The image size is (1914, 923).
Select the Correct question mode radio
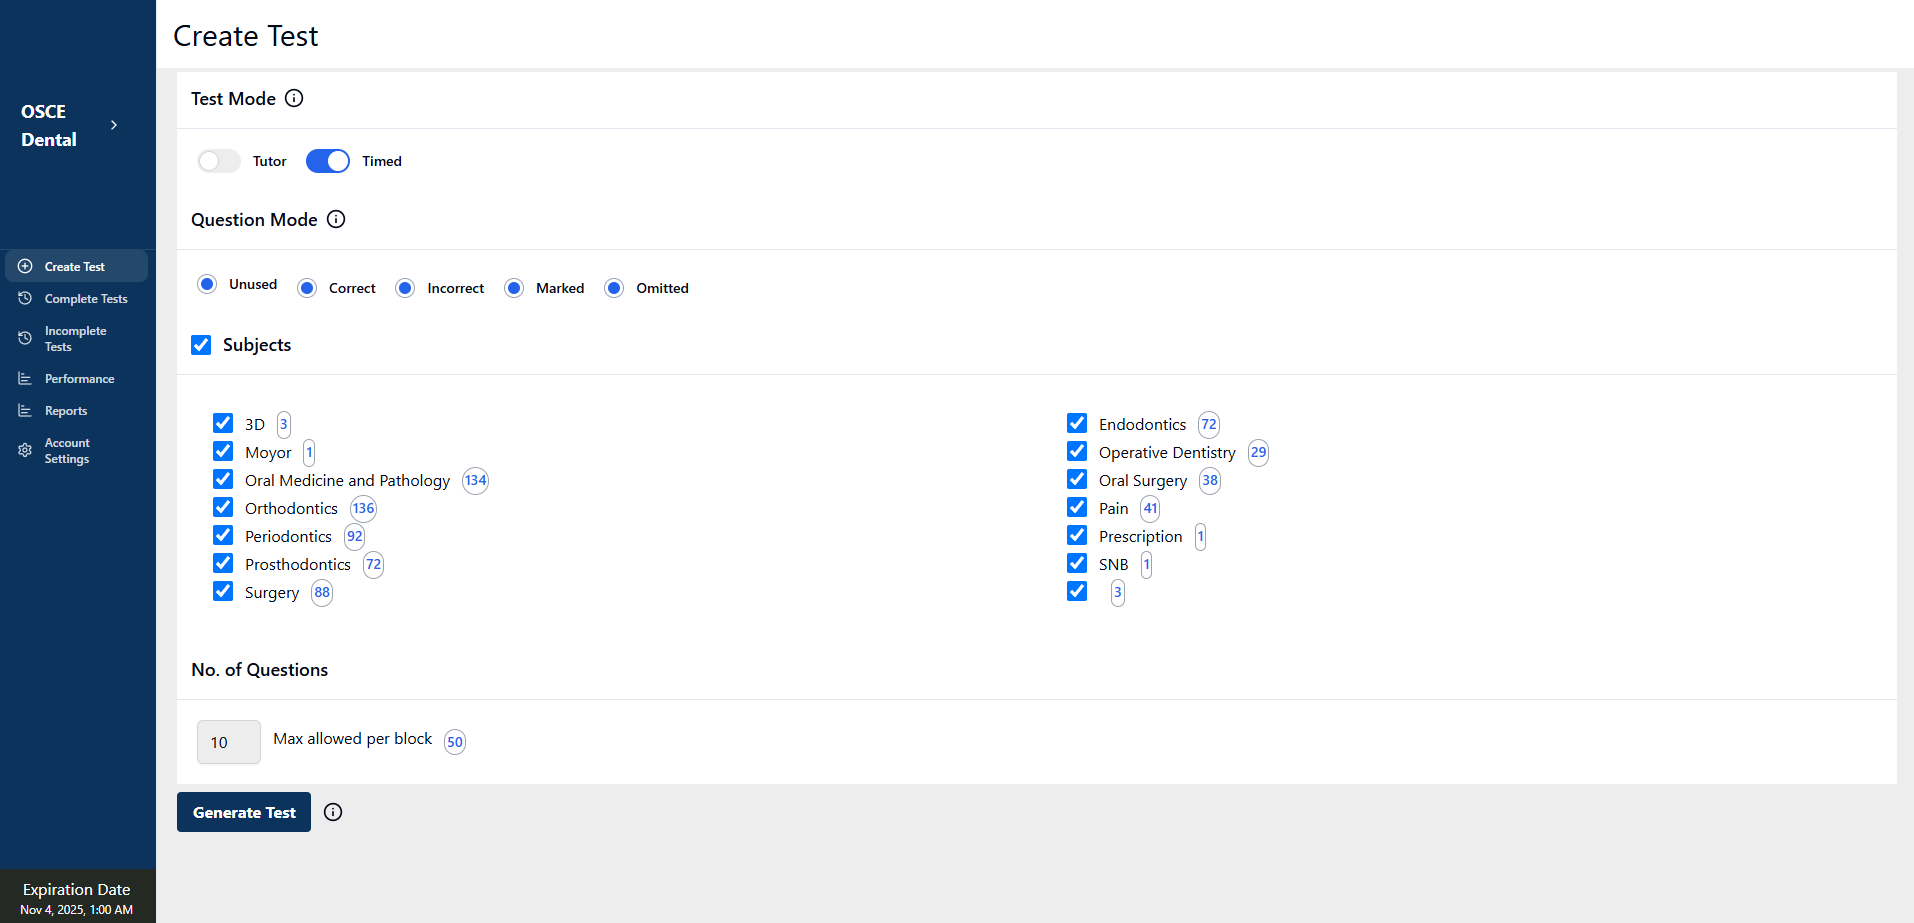tap(307, 288)
